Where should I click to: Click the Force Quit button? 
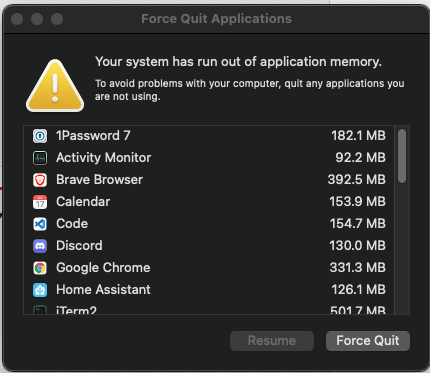point(368,341)
